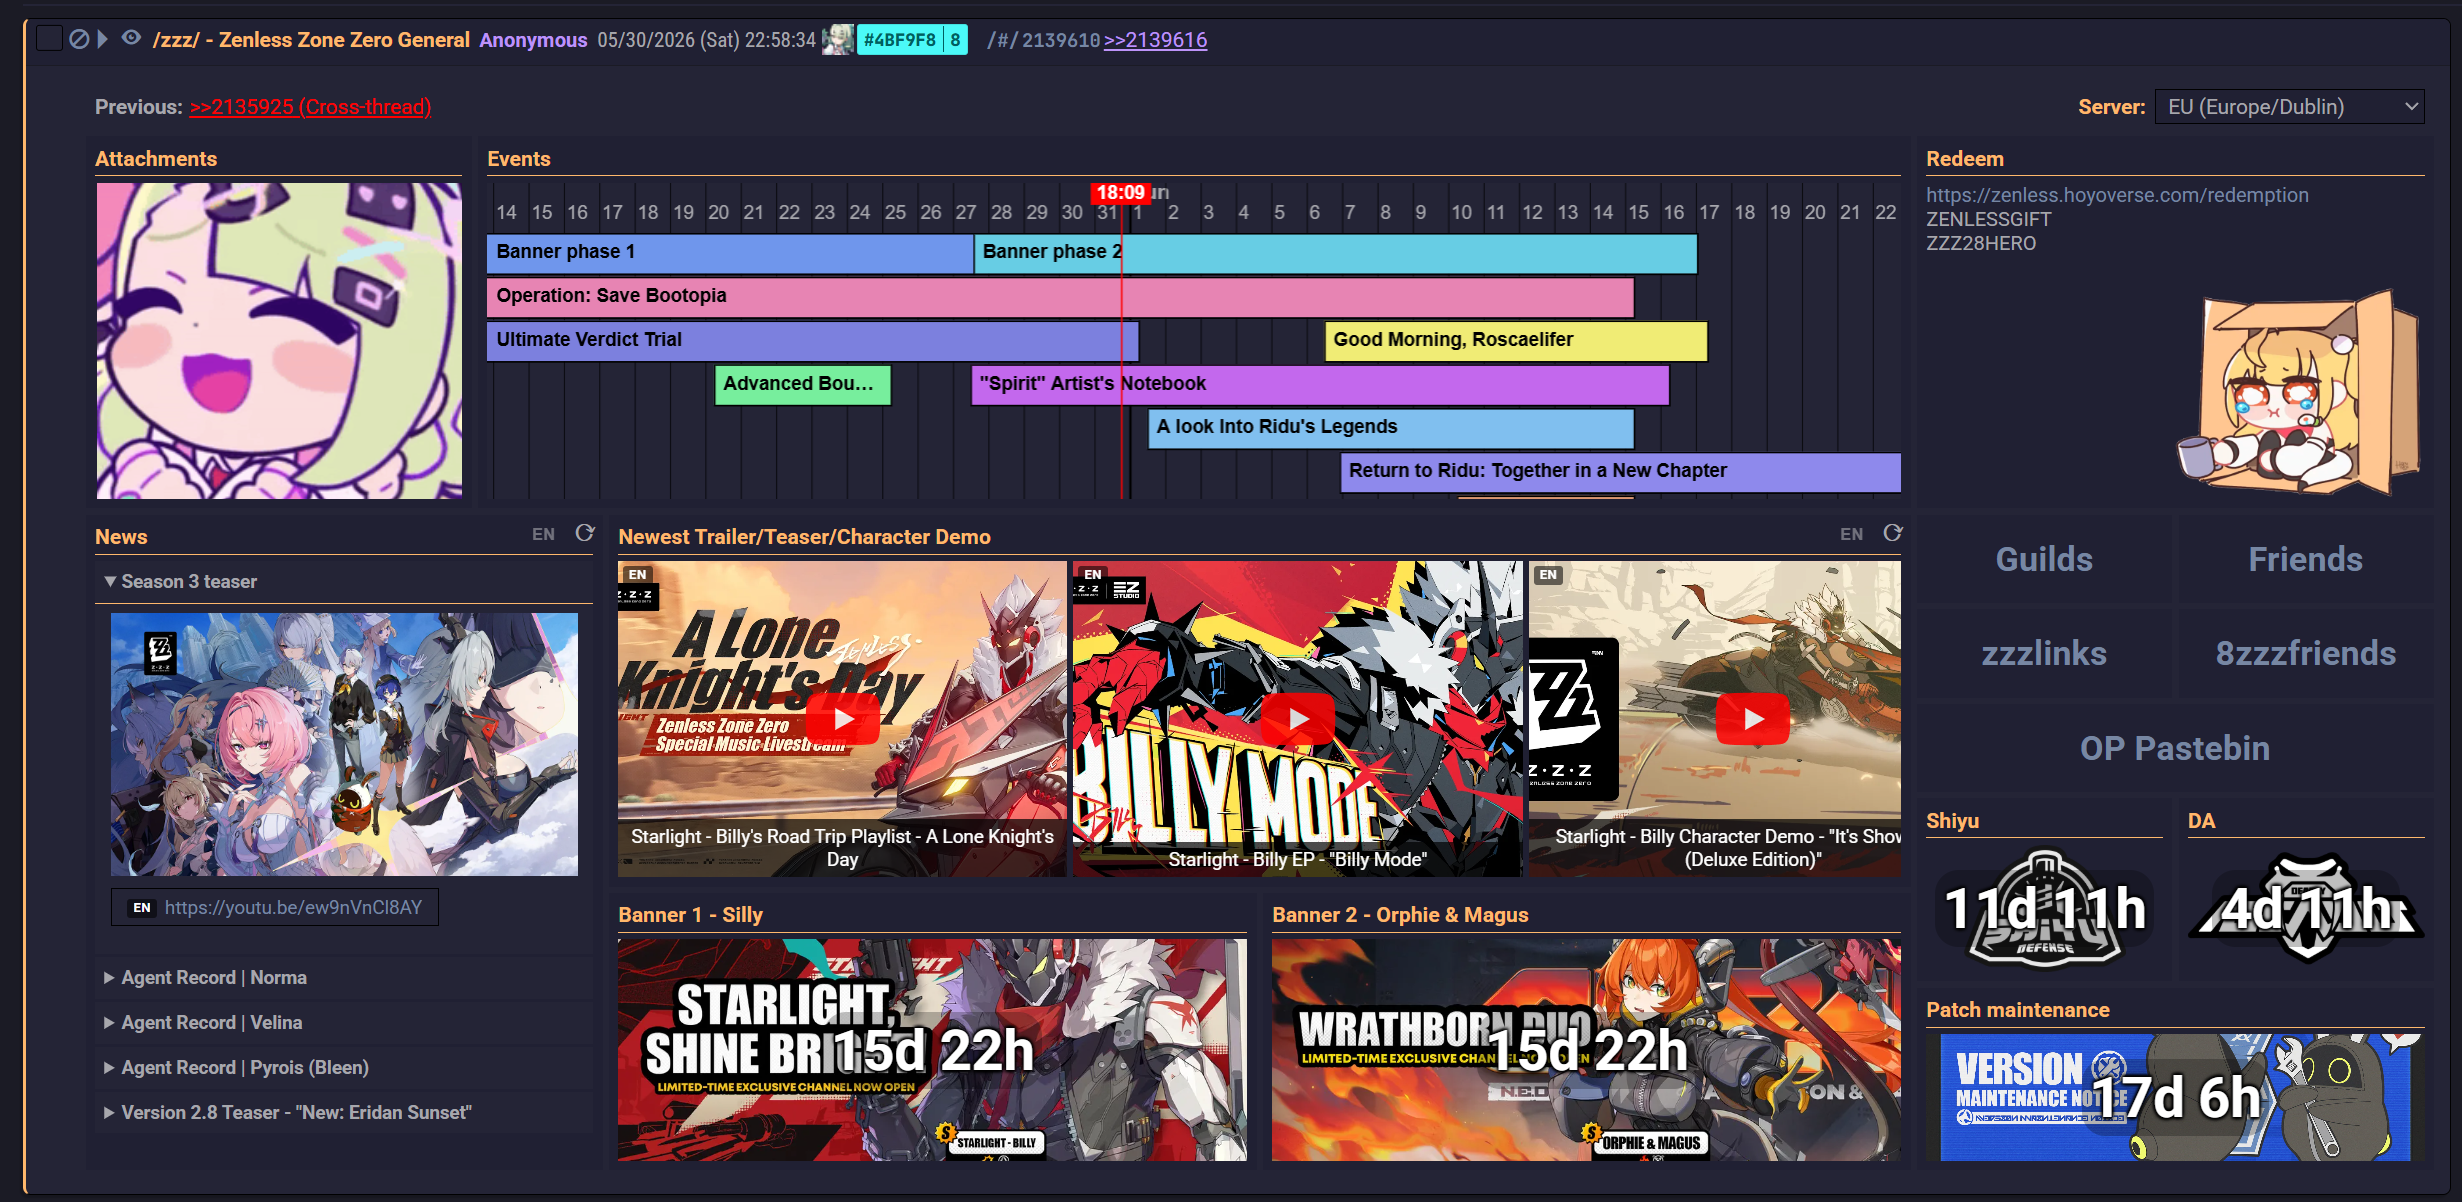This screenshot has height=1202, width=2462.
Task: Click the 18:09 current time marker
Action: pyautogui.click(x=1120, y=193)
